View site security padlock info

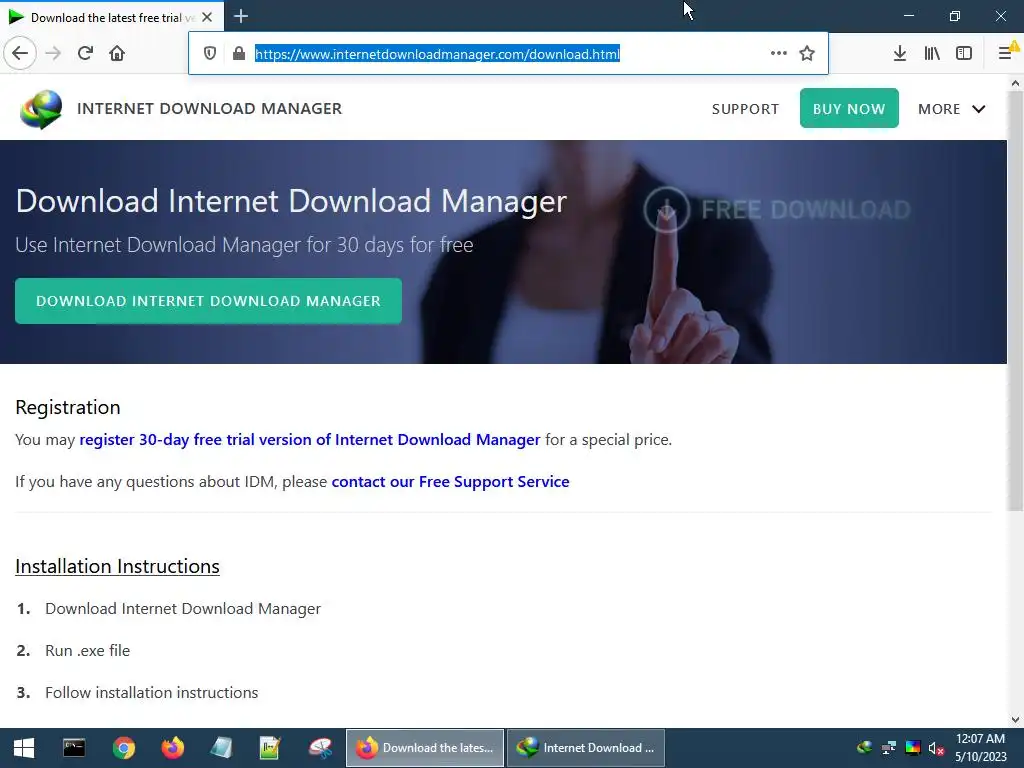238,54
